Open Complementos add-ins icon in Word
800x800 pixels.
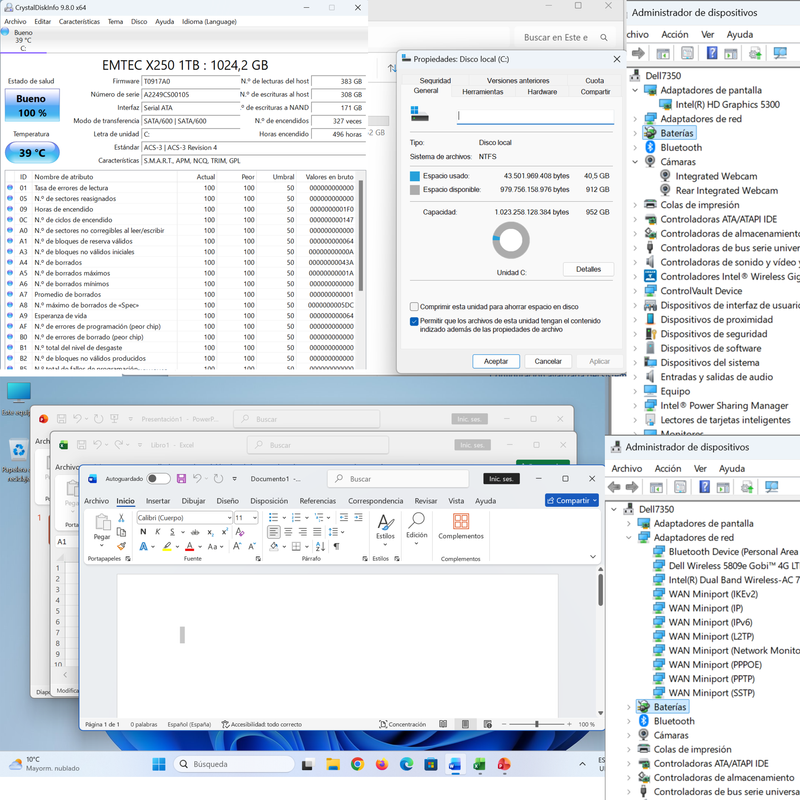[461, 526]
